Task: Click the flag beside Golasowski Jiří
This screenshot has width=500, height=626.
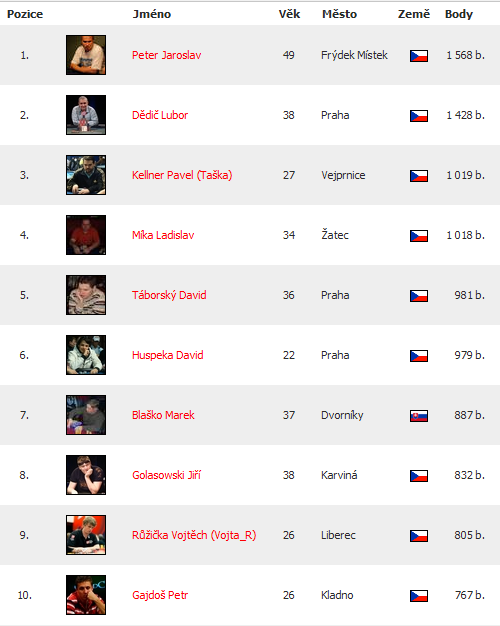Action: [x=419, y=475]
